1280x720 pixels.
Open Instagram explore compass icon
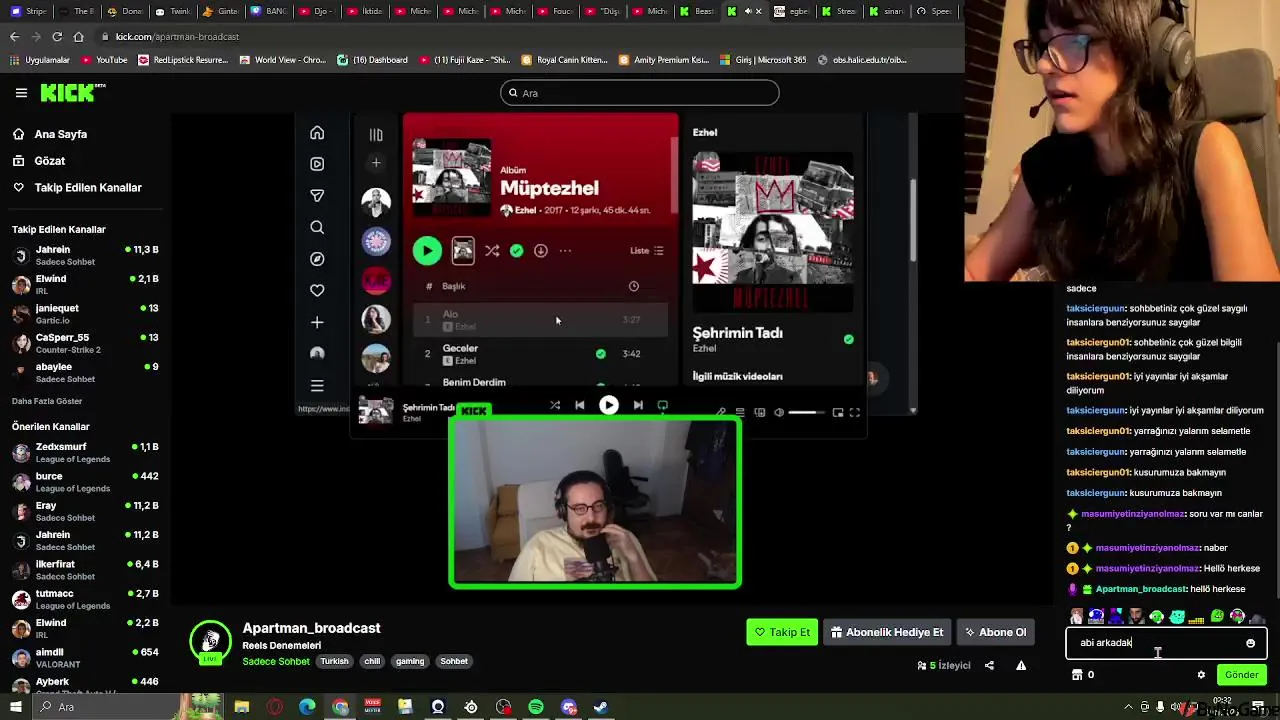(317, 259)
